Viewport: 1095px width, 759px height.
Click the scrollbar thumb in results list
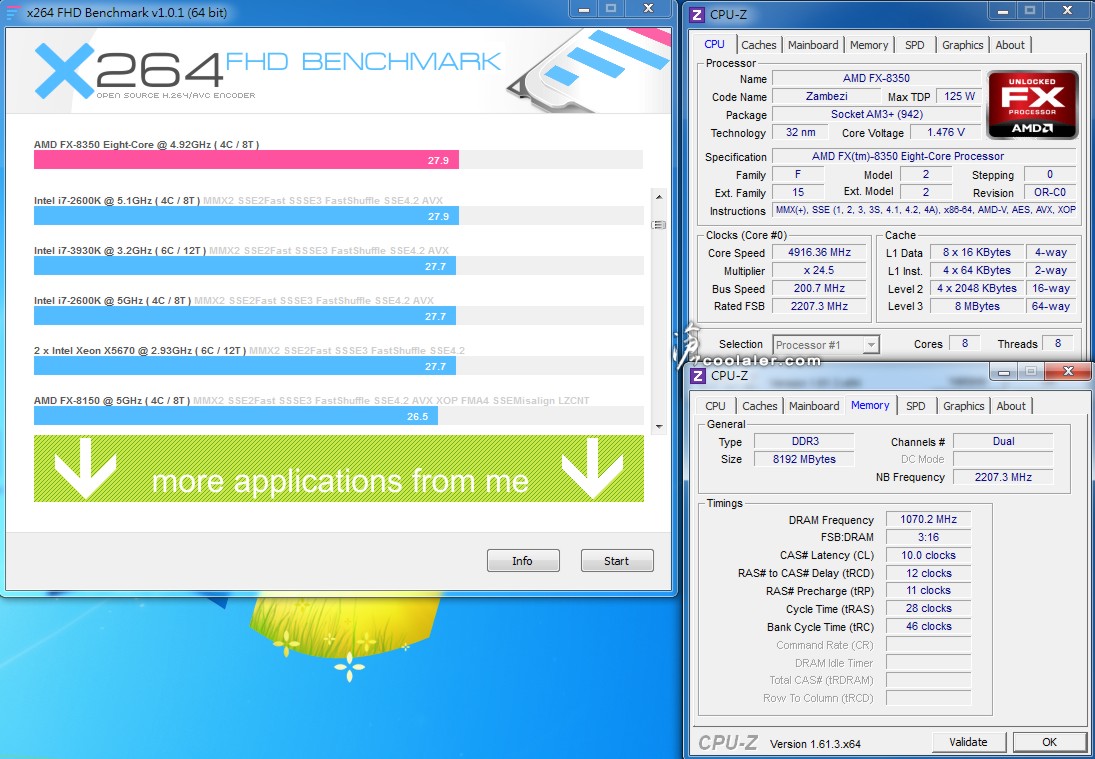pyautogui.click(x=659, y=225)
